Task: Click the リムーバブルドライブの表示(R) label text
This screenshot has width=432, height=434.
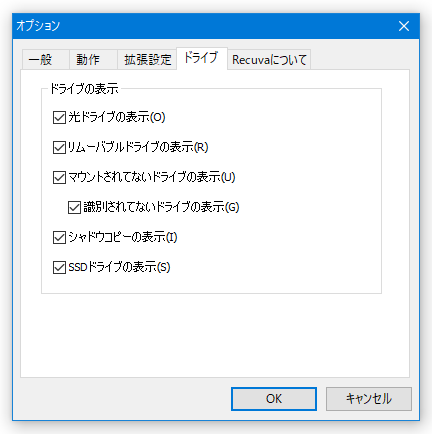Action: 138,147
